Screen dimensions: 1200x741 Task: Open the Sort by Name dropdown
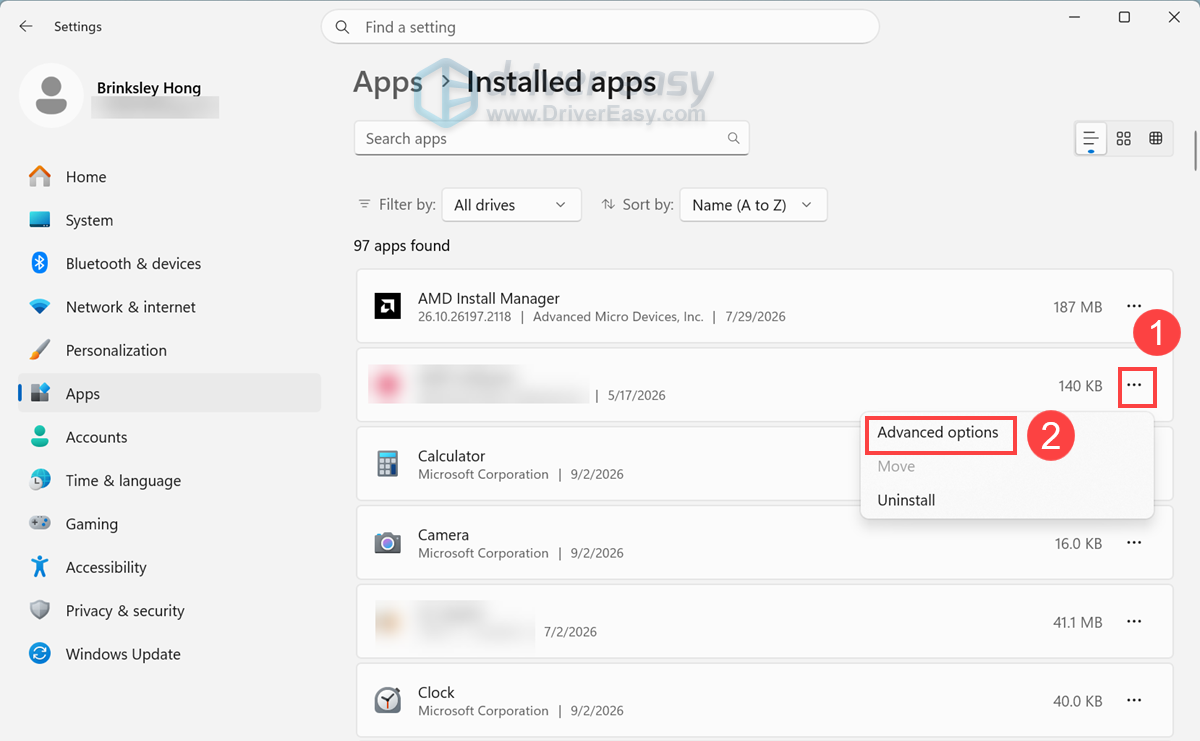pyautogui.click(x=753, y=205)
